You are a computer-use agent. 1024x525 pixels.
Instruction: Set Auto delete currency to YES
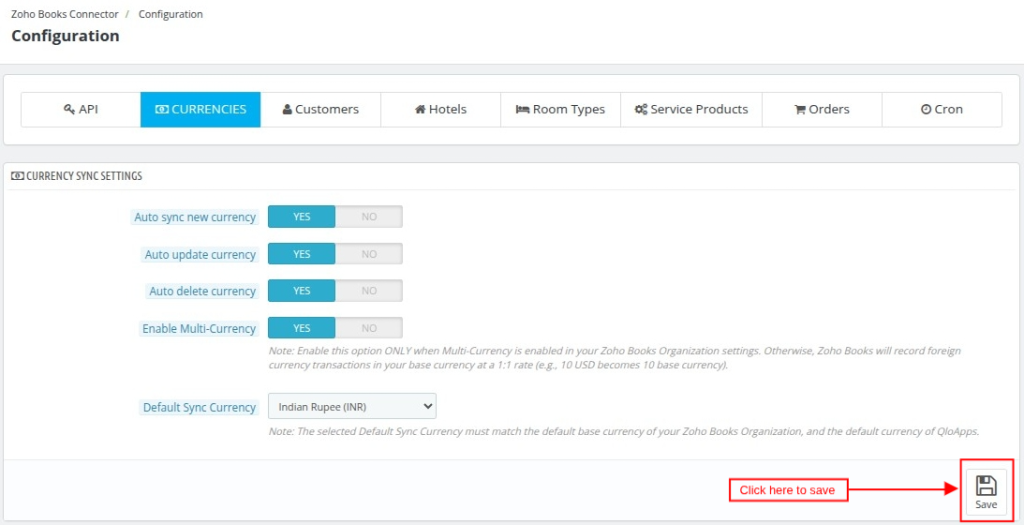pyautogui.click(x=302, y=291)
